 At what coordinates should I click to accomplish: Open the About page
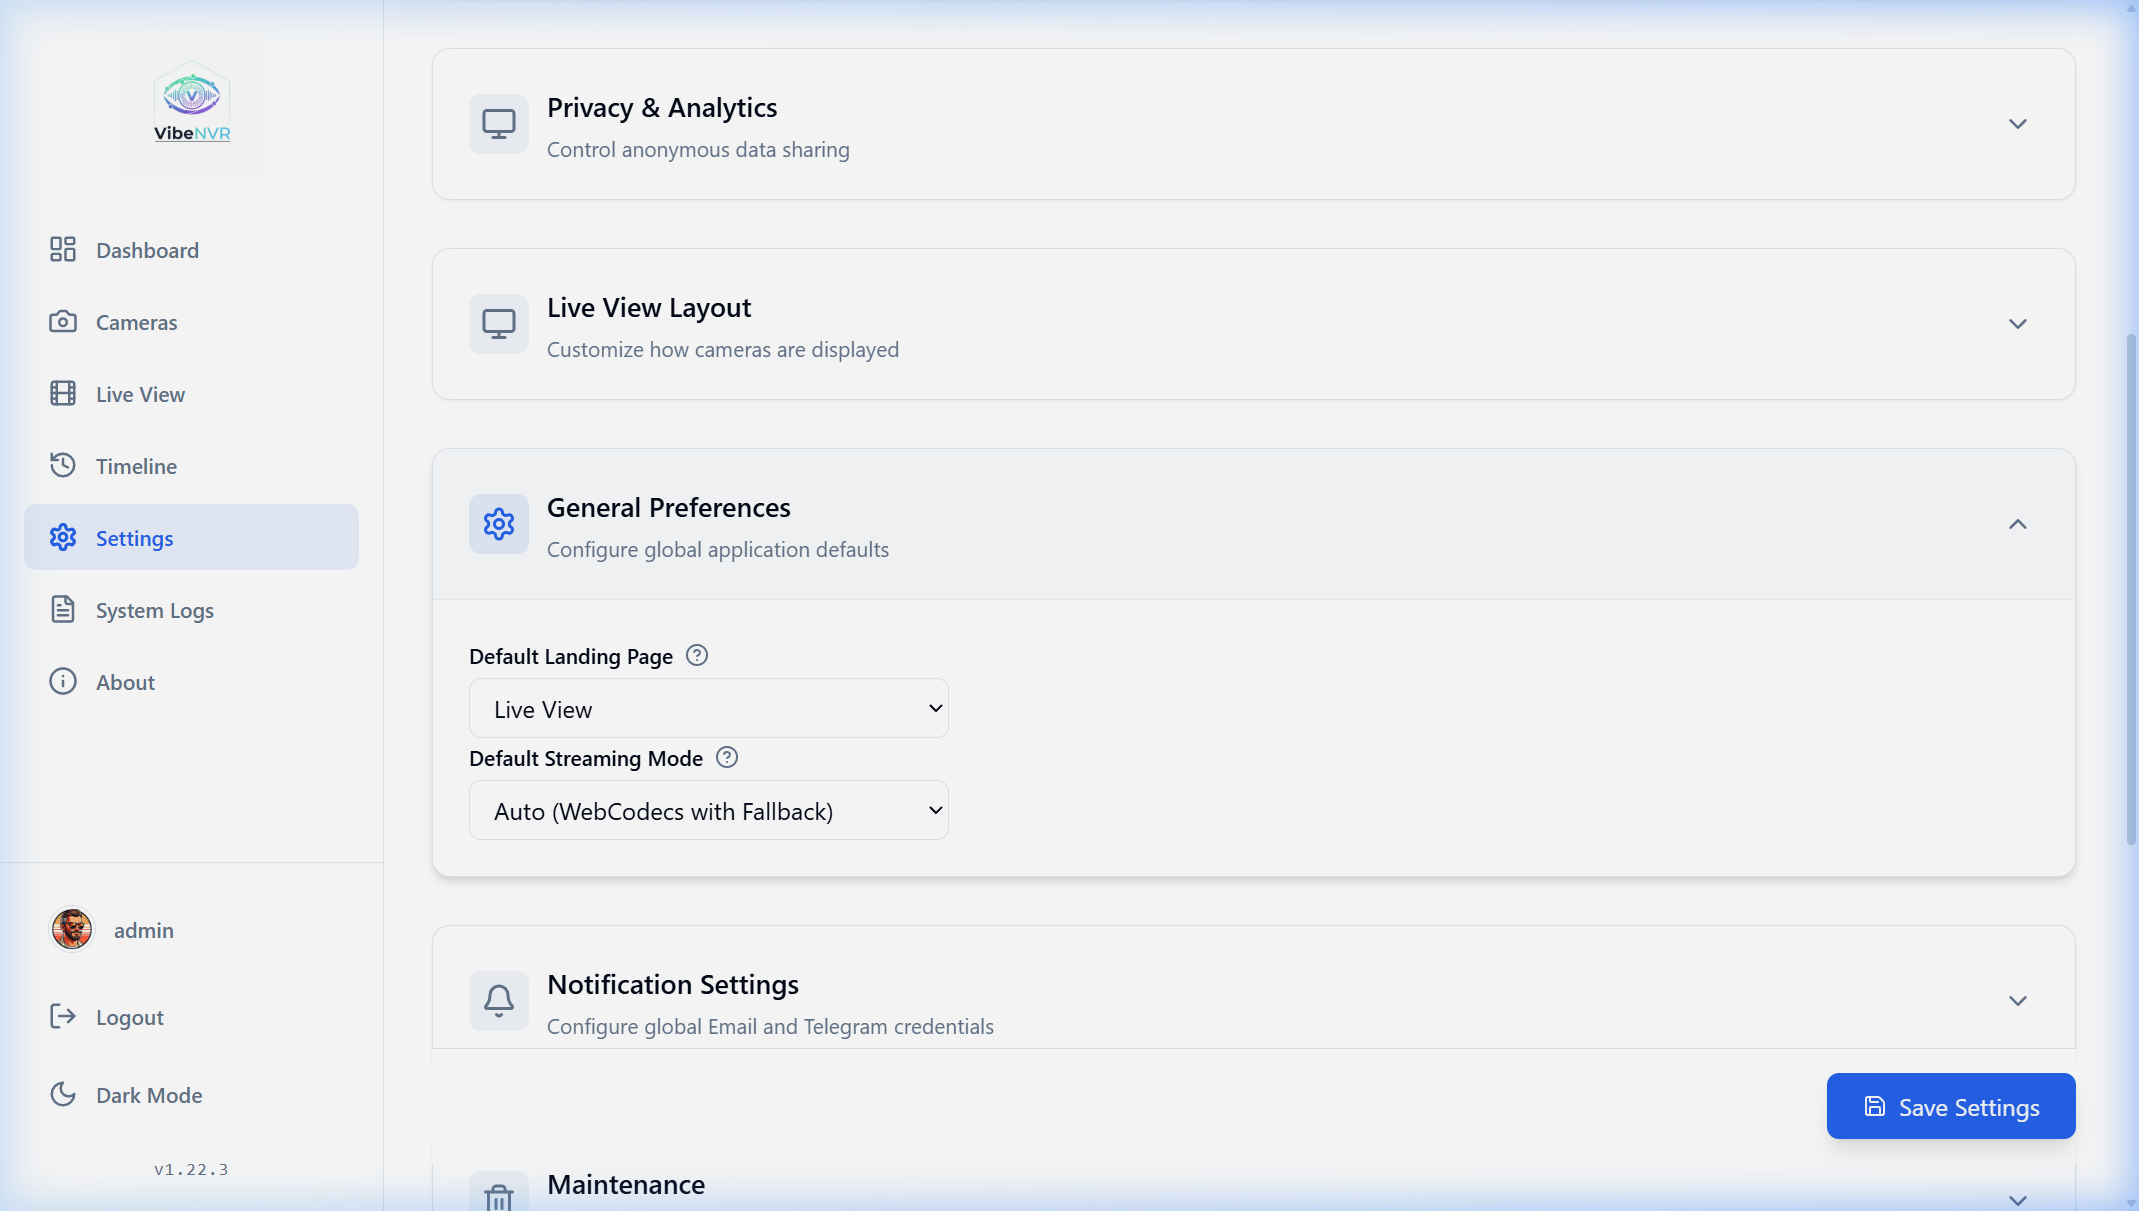(191, 681)
